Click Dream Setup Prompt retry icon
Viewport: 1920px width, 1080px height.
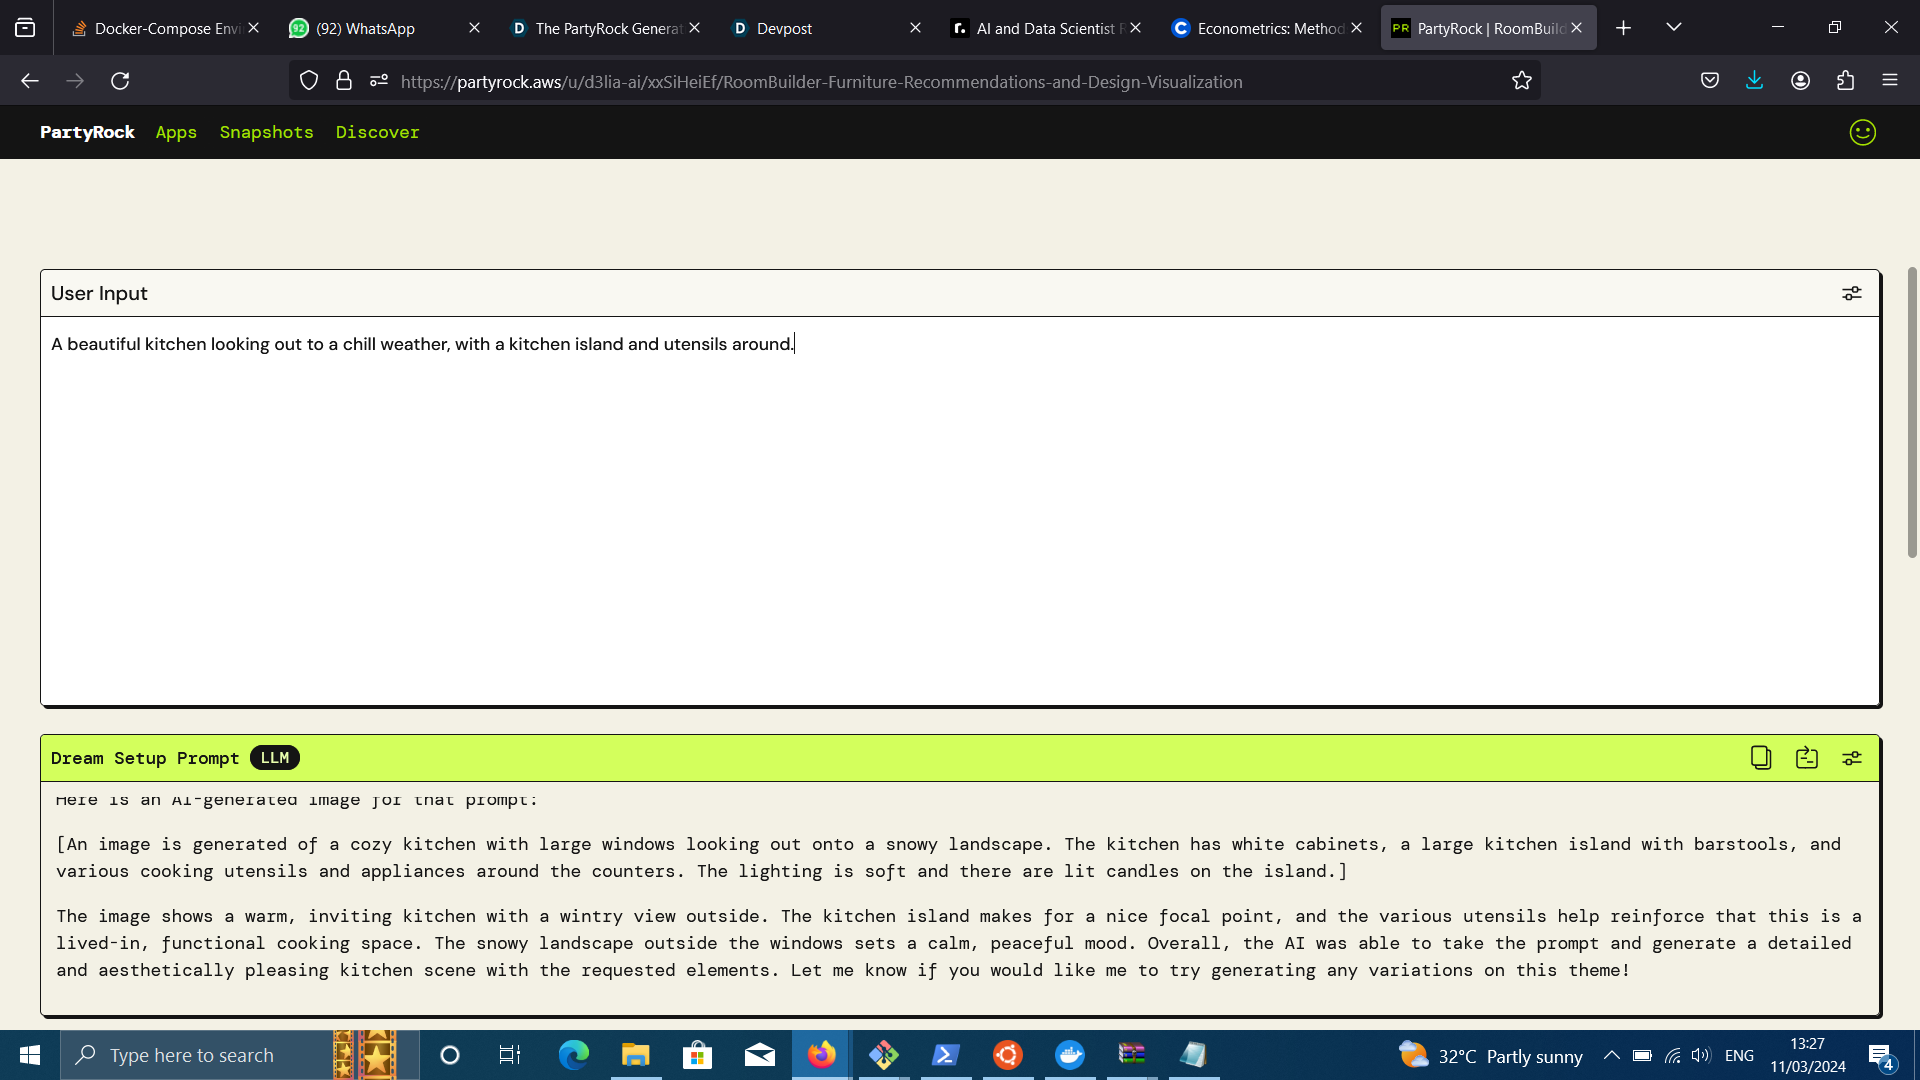tap(1806, 758)
